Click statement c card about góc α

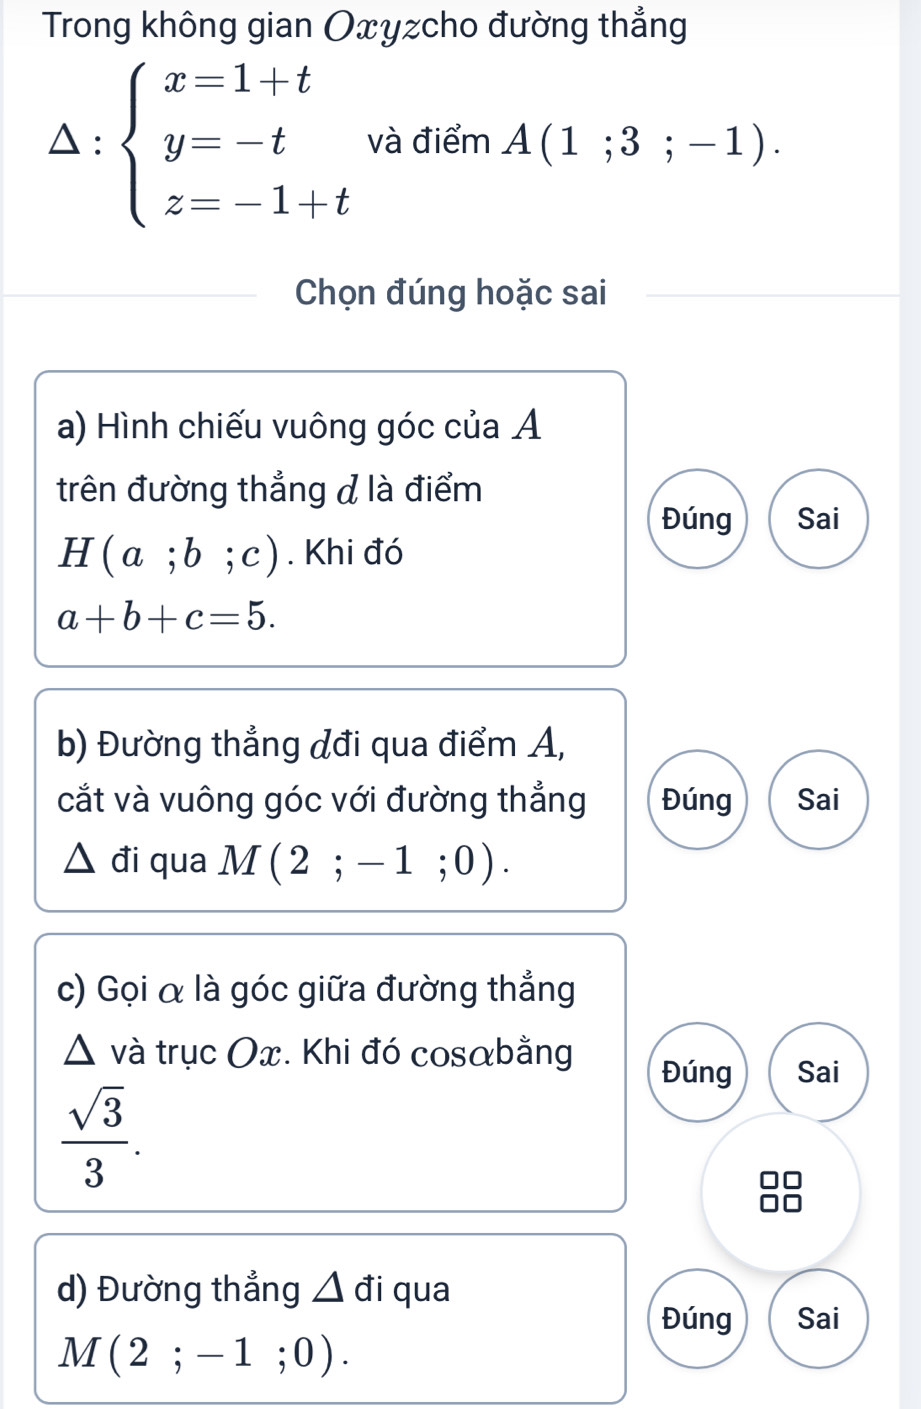pyautogui.click(x=330, y=1072)
